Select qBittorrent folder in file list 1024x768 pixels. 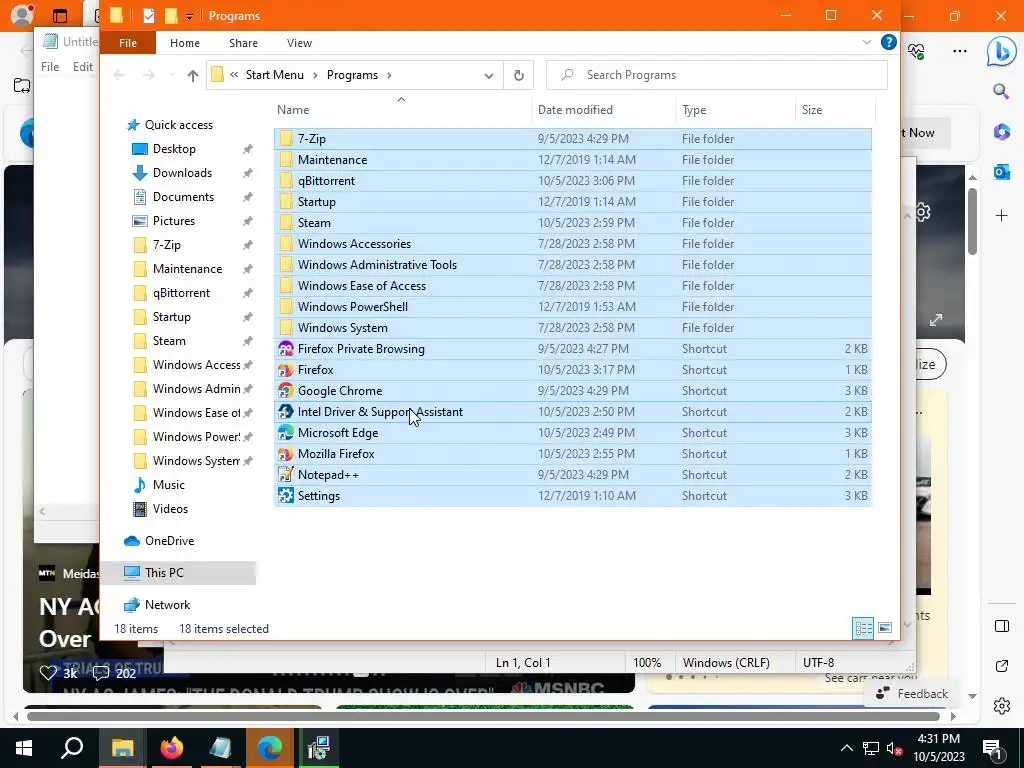tap(573, 181)
